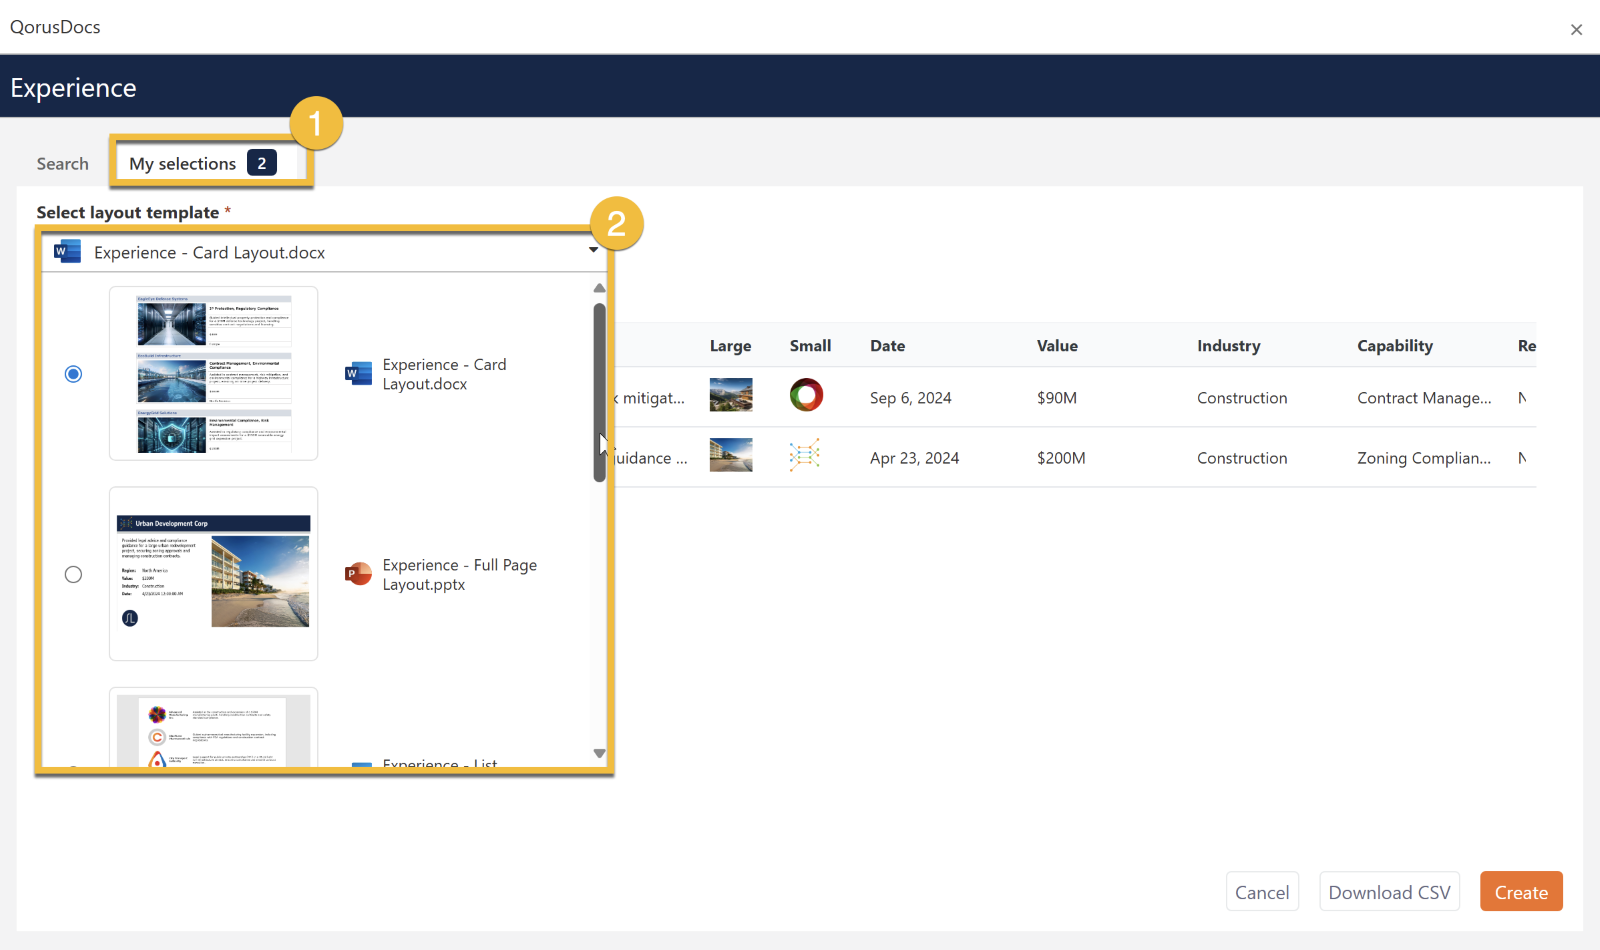This screenshot has height=950, width=1600.
Task: Open the Card Layout template preview thumbnail
Action: tap(214, 374)
